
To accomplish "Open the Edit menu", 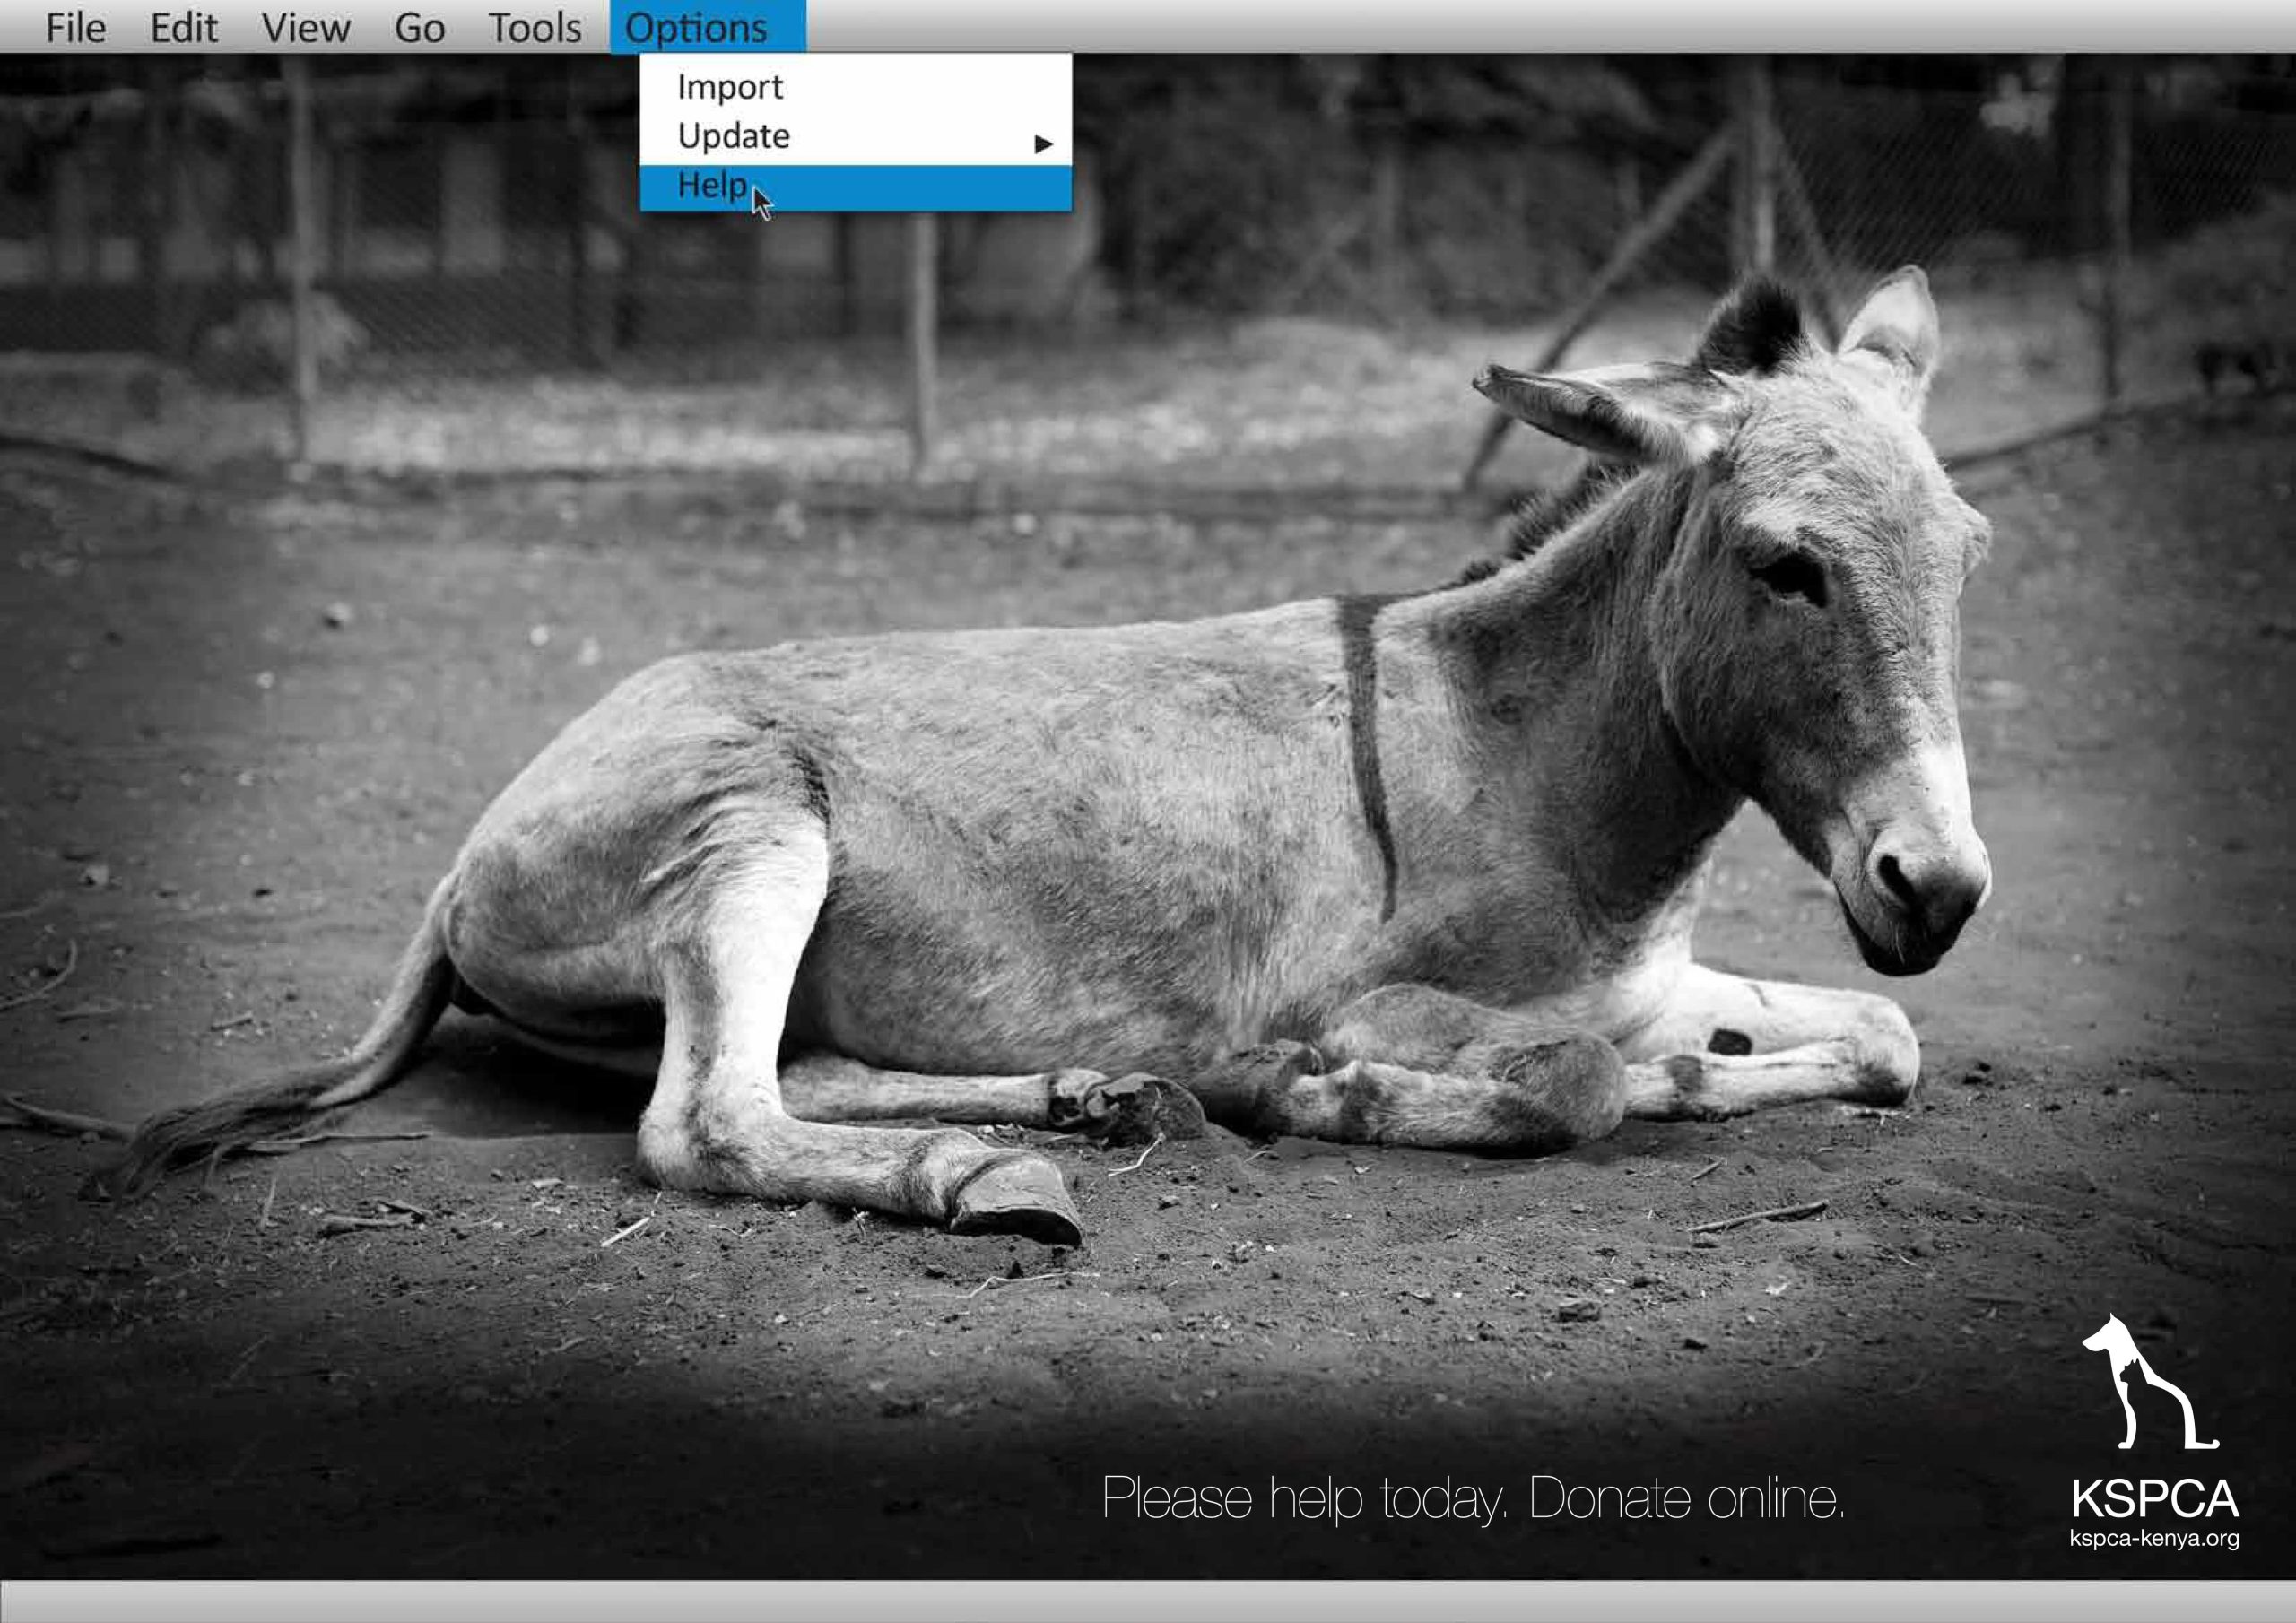I will point(184,28).
